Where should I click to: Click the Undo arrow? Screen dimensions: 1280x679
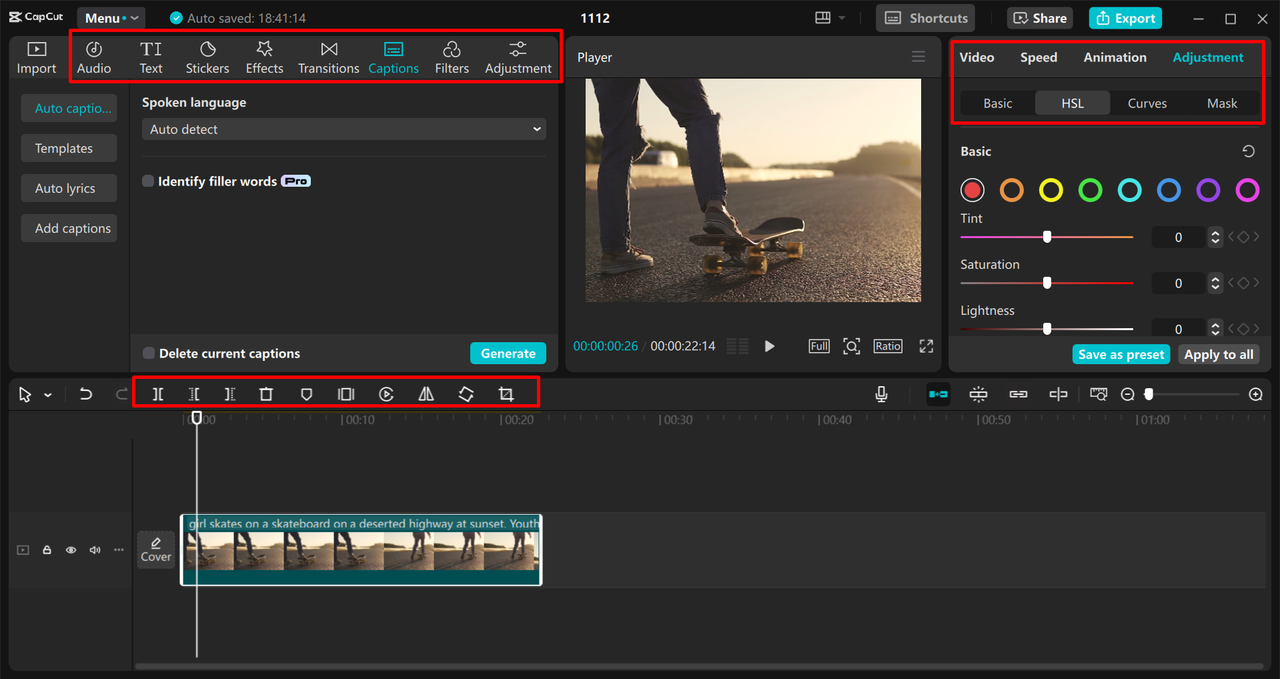coord(86,394)
